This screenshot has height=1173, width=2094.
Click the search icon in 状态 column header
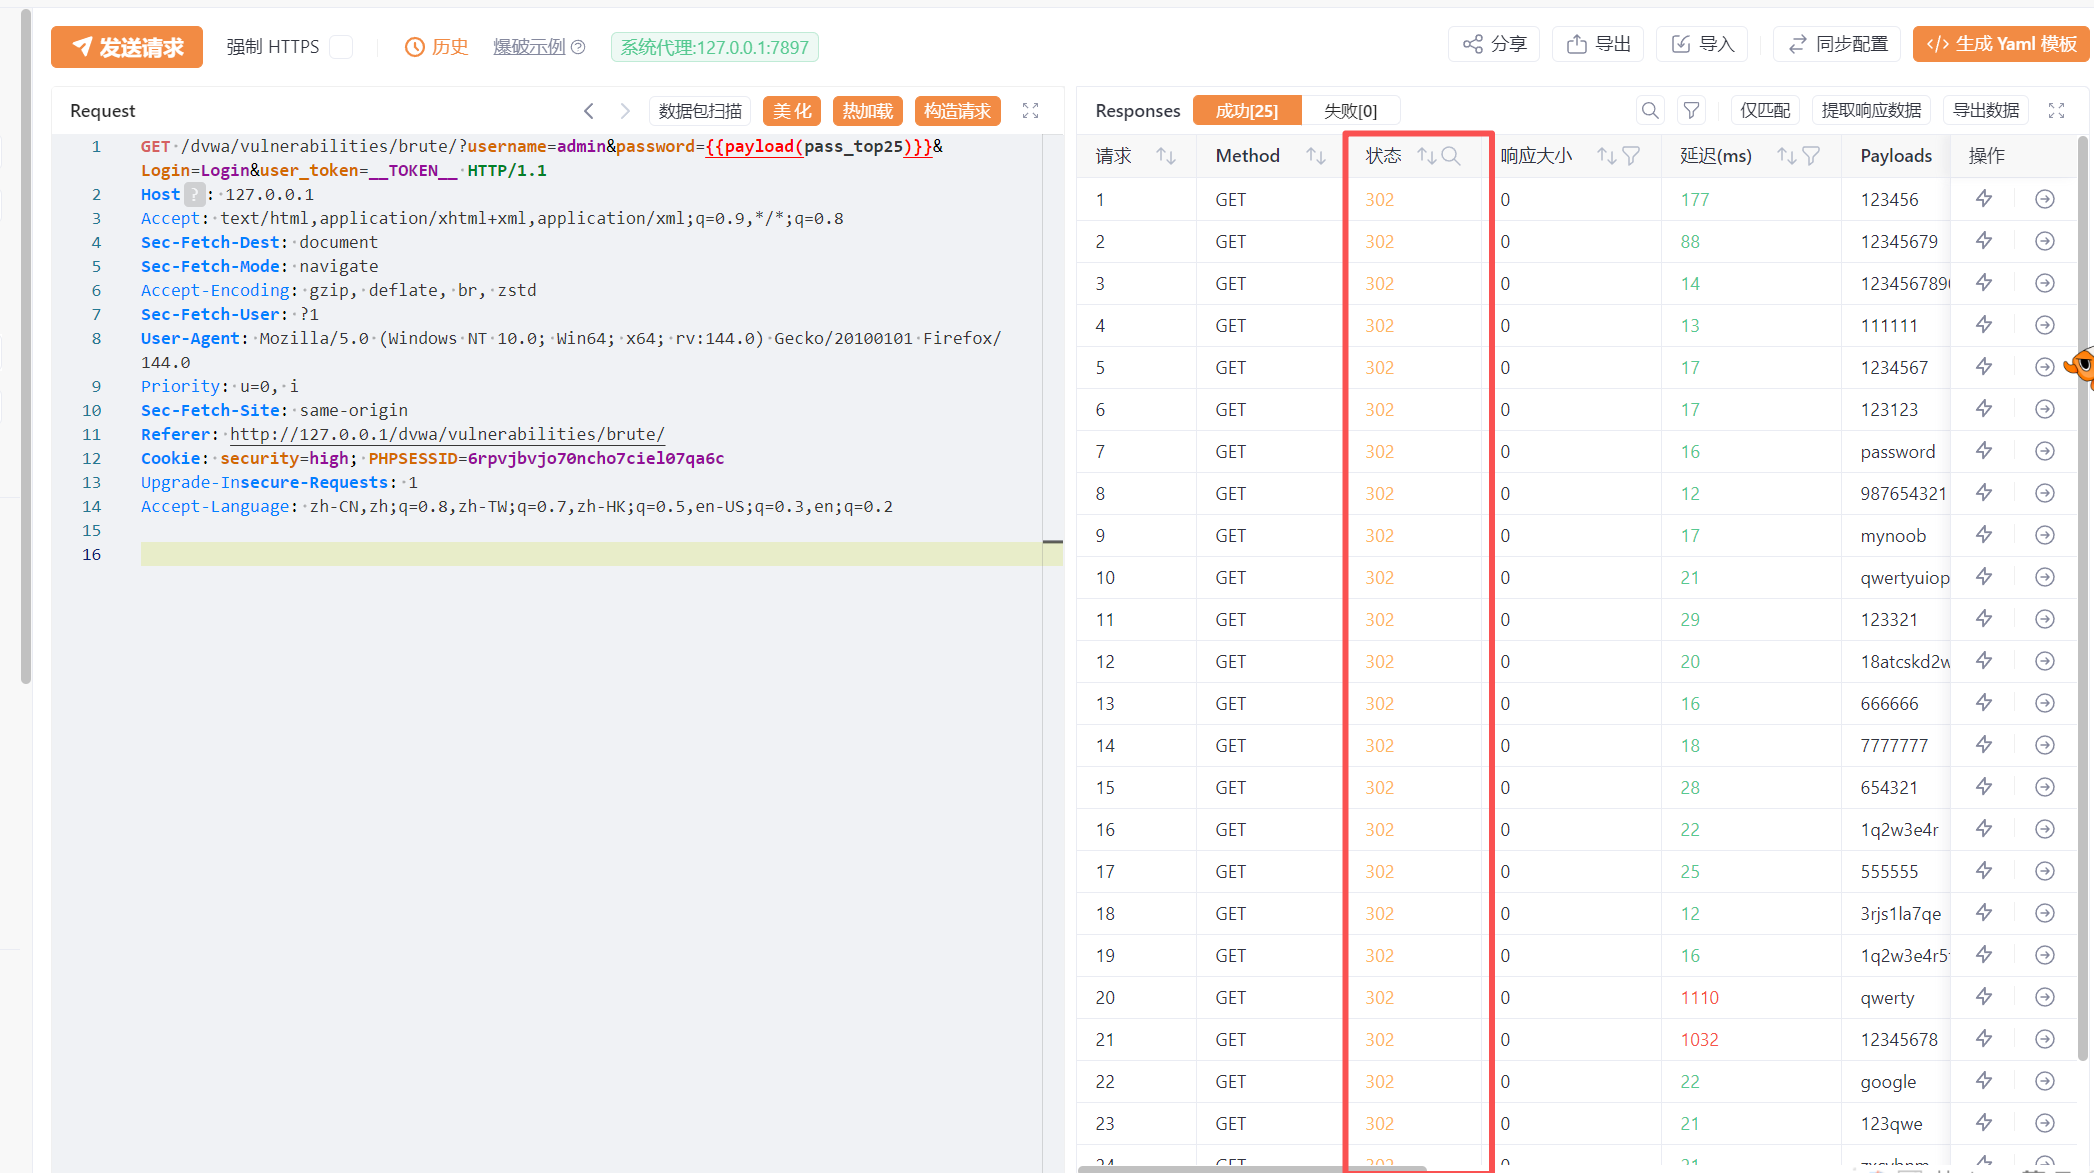[x=1451, y=156]
